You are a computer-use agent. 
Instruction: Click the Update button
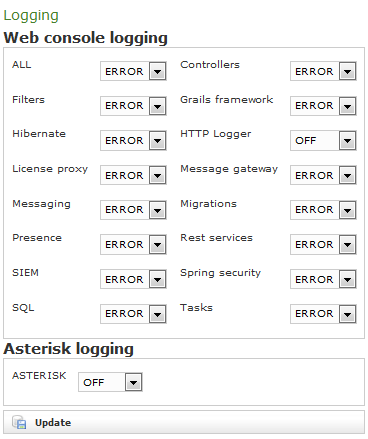[184, 422]
